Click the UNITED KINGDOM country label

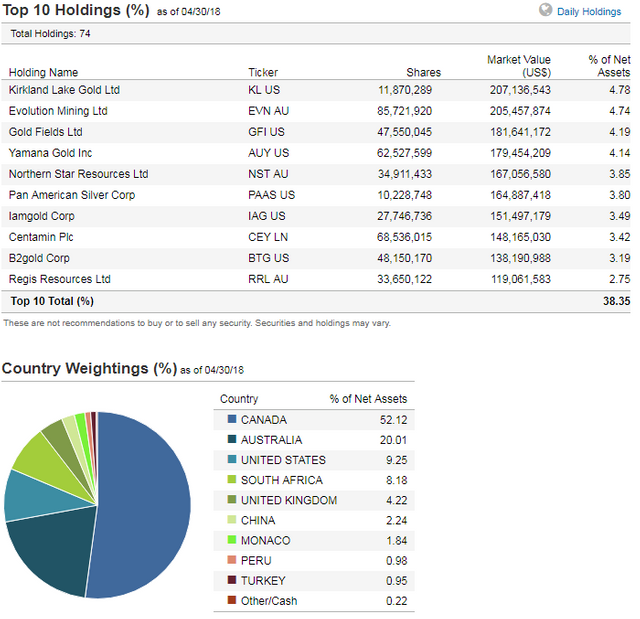289,500
